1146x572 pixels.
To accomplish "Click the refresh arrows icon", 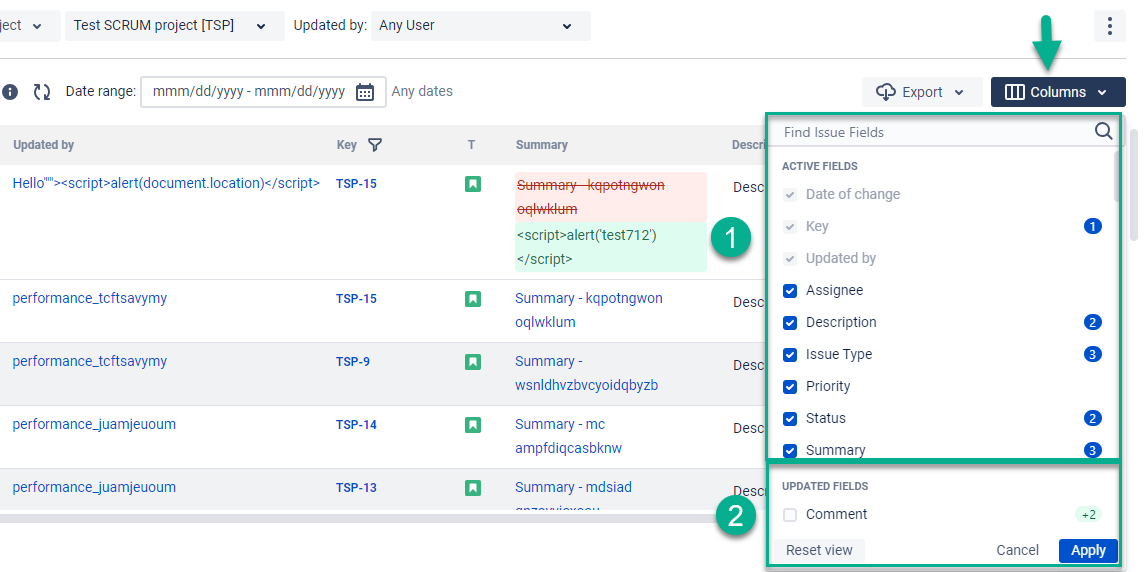I will point(42,92).
